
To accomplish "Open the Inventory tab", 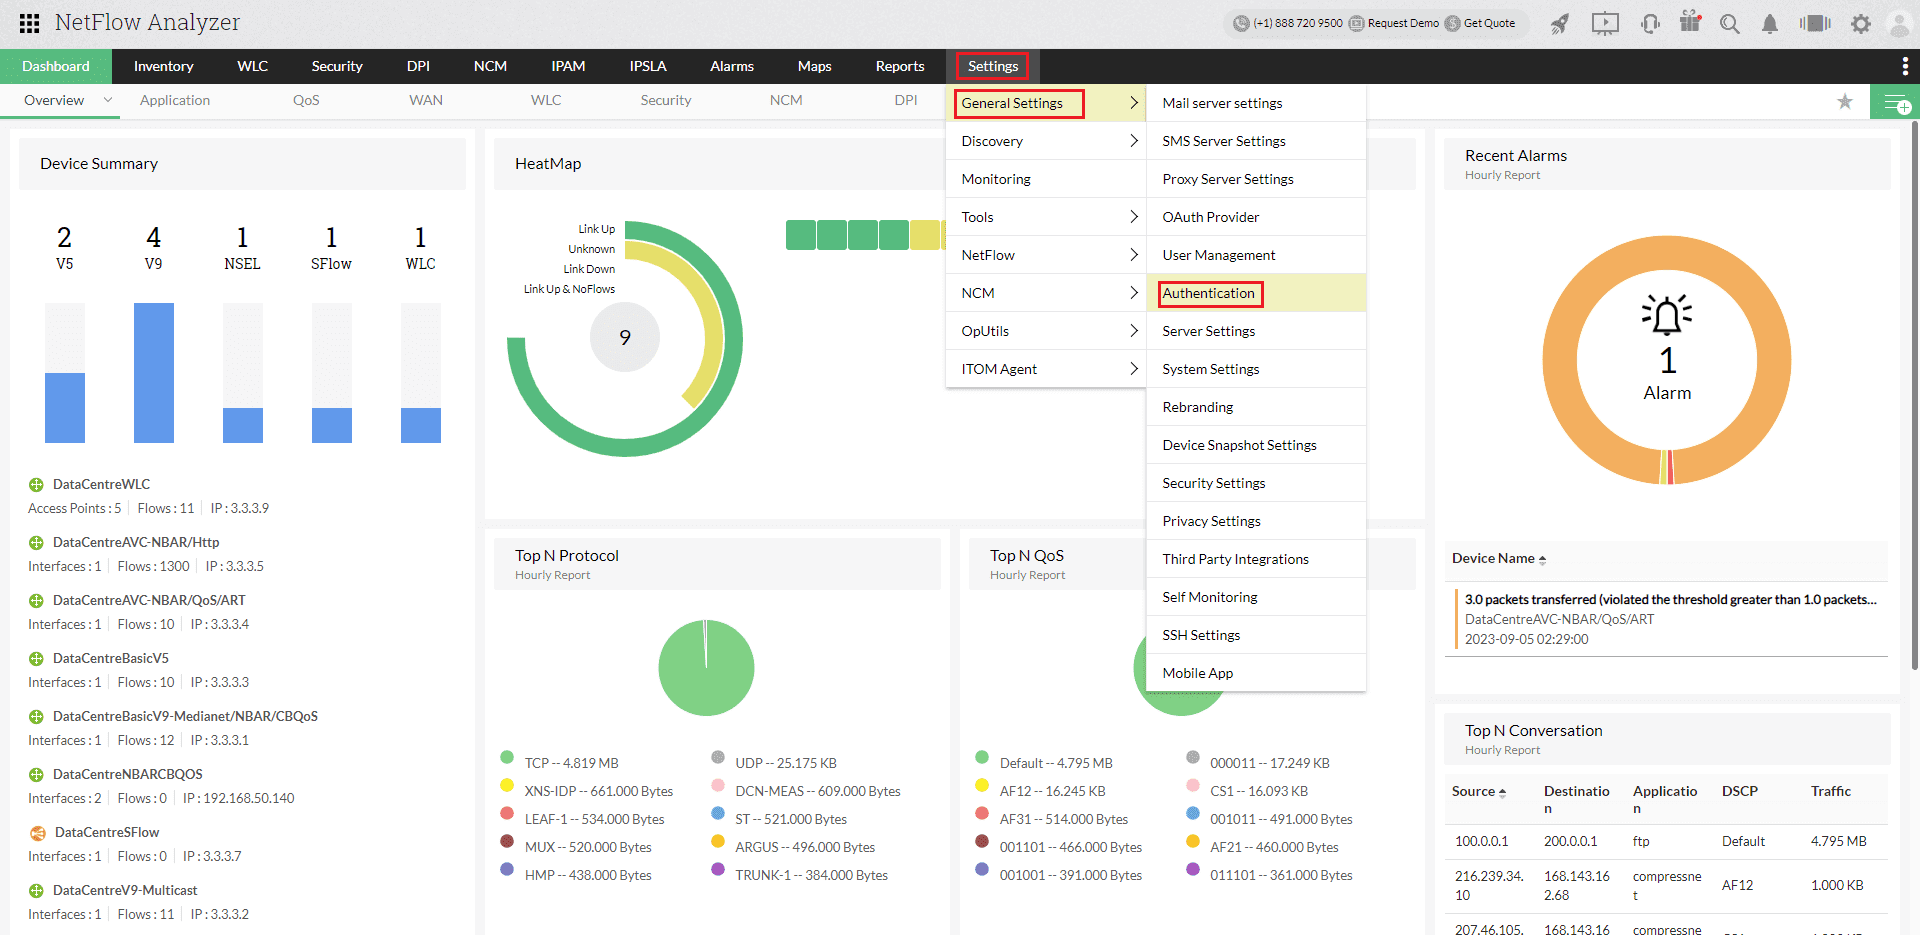I will coord(164,66).
